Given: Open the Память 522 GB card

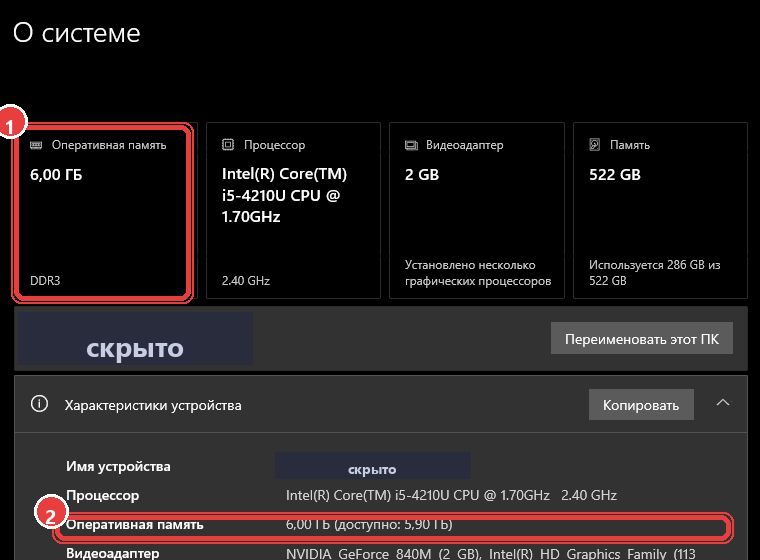Looking at the screenshot, I should (x=660, y=210).
